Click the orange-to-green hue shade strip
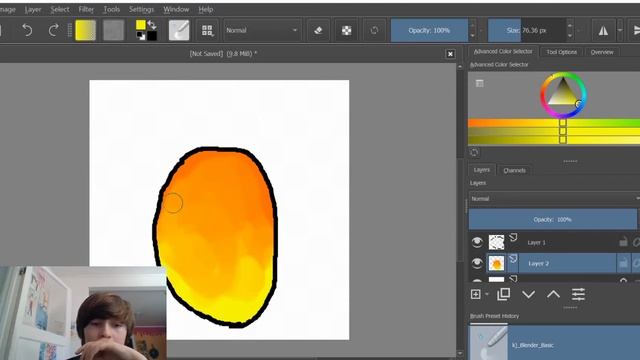This screenshot has height=360, width=640. point(554,123)
